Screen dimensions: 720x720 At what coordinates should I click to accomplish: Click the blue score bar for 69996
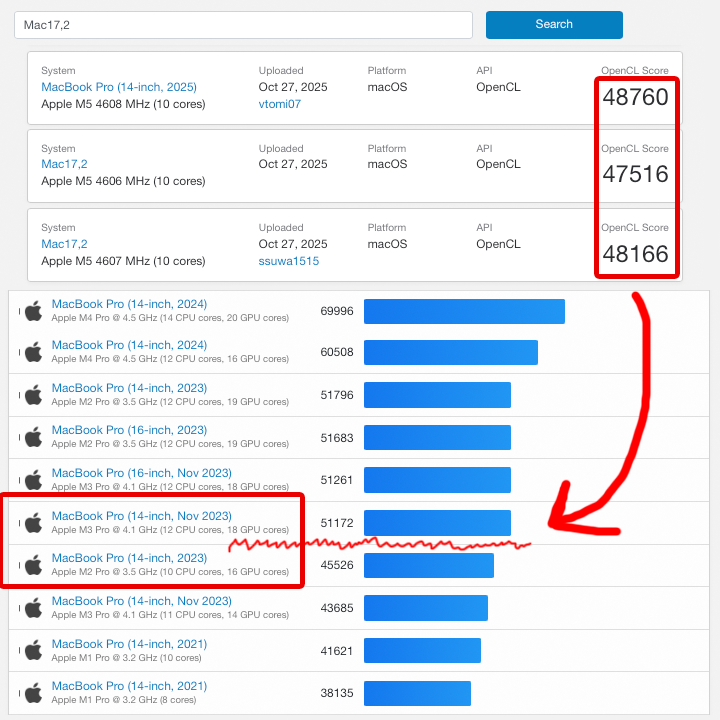click(x=464, y=311)
